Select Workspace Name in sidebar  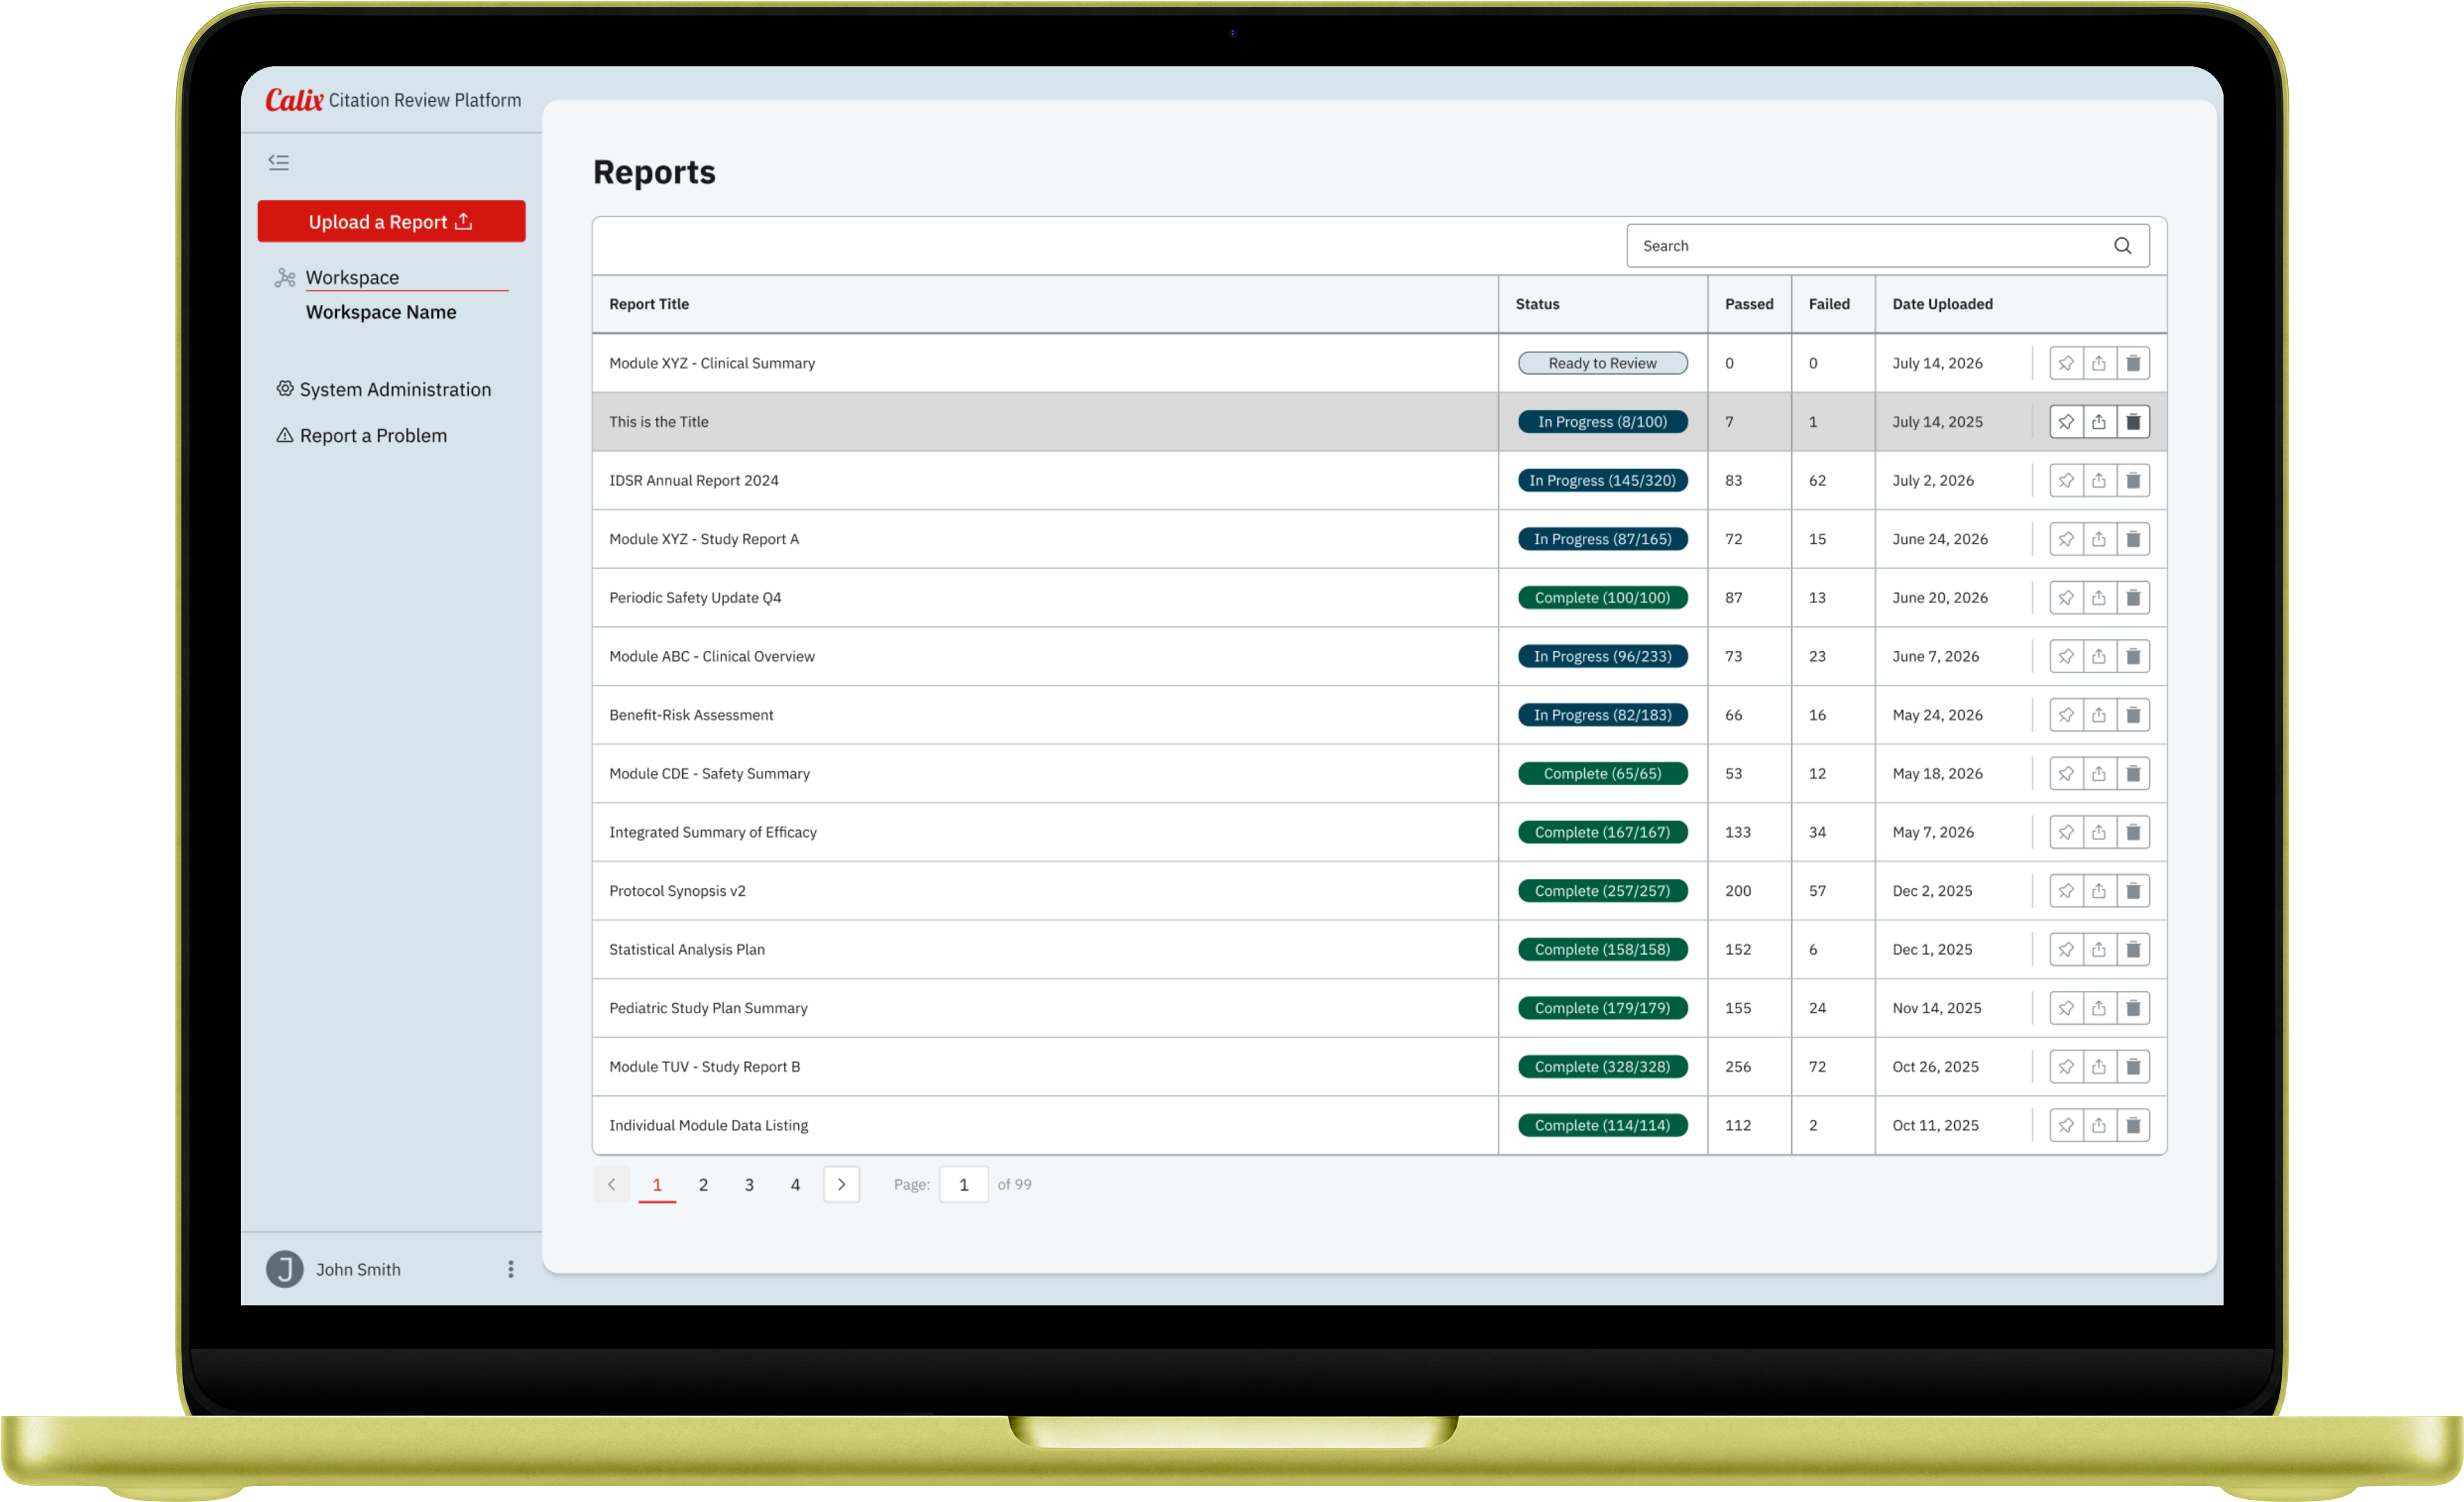click(381, 312)
